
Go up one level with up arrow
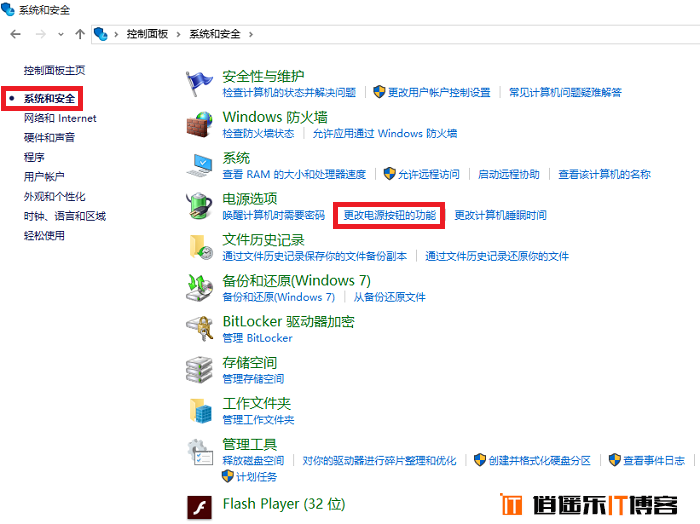pos(80,34)
